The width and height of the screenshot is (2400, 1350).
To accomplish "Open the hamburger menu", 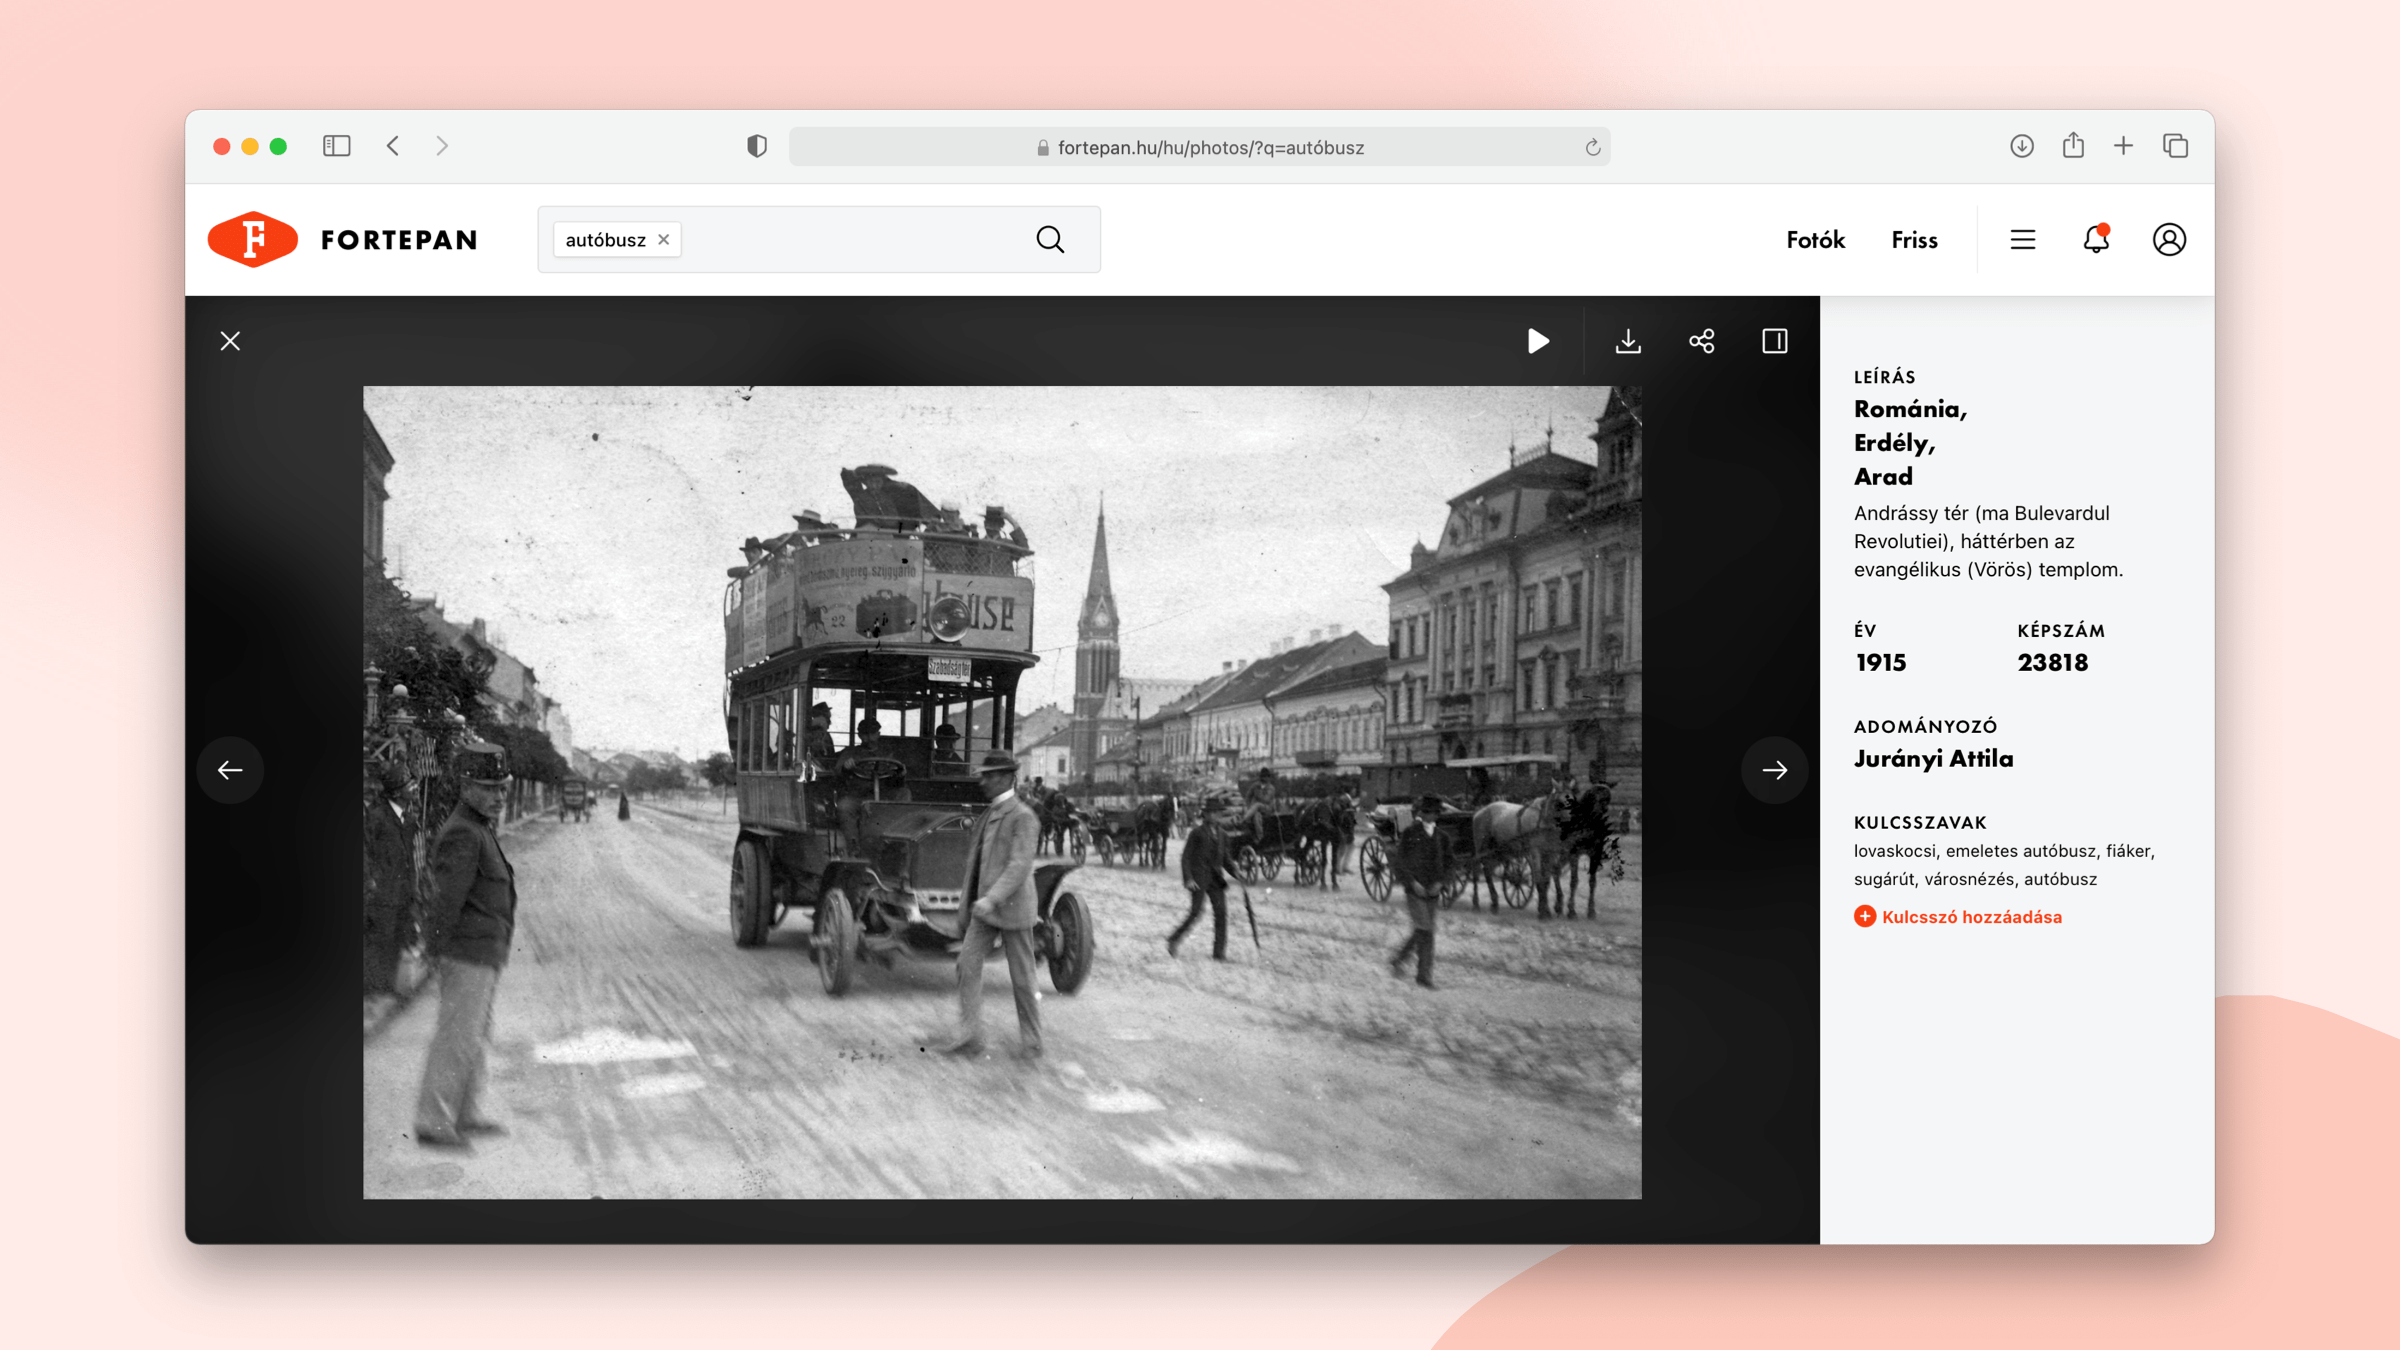I will pos(2022,240).
